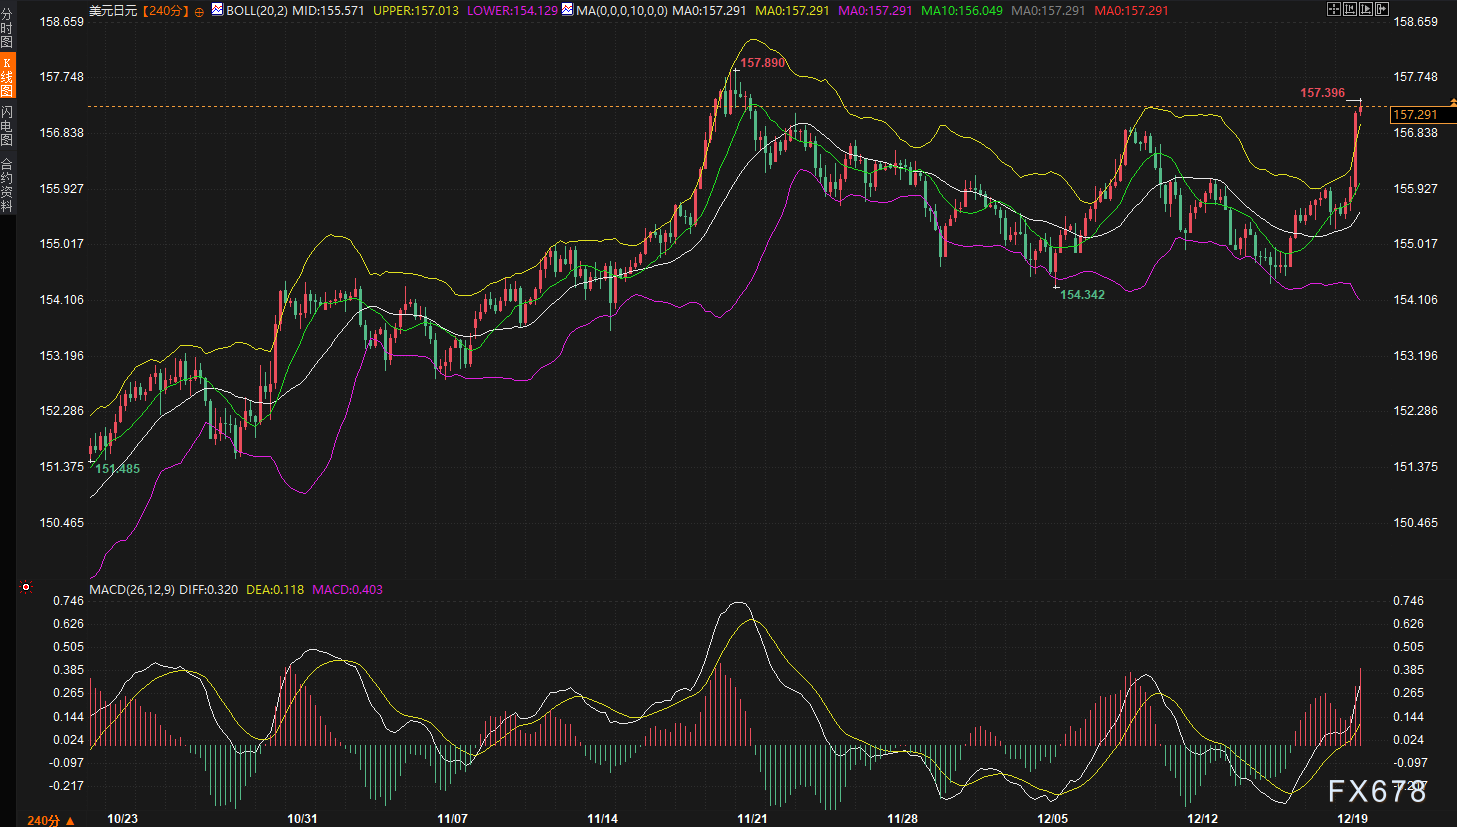Switch to the 分时图 tab

pyautogui.click(x=7, y=29)
